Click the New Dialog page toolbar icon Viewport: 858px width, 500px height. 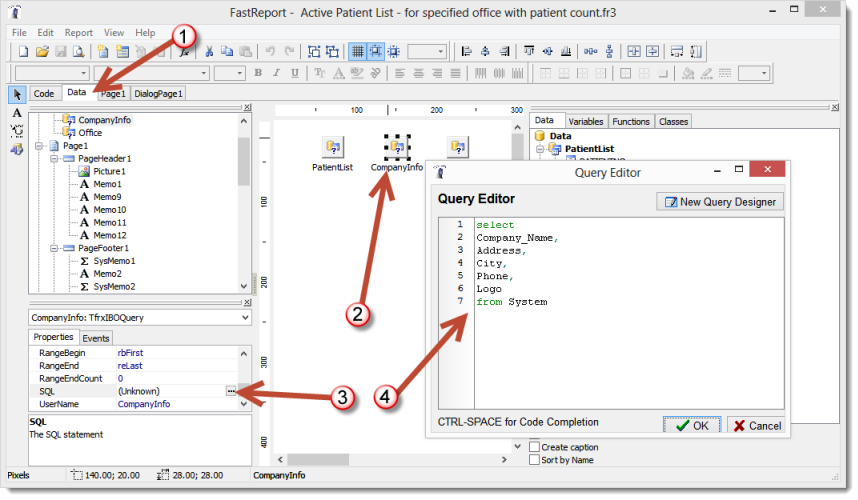pyautogui.click(x=122, y=51)
